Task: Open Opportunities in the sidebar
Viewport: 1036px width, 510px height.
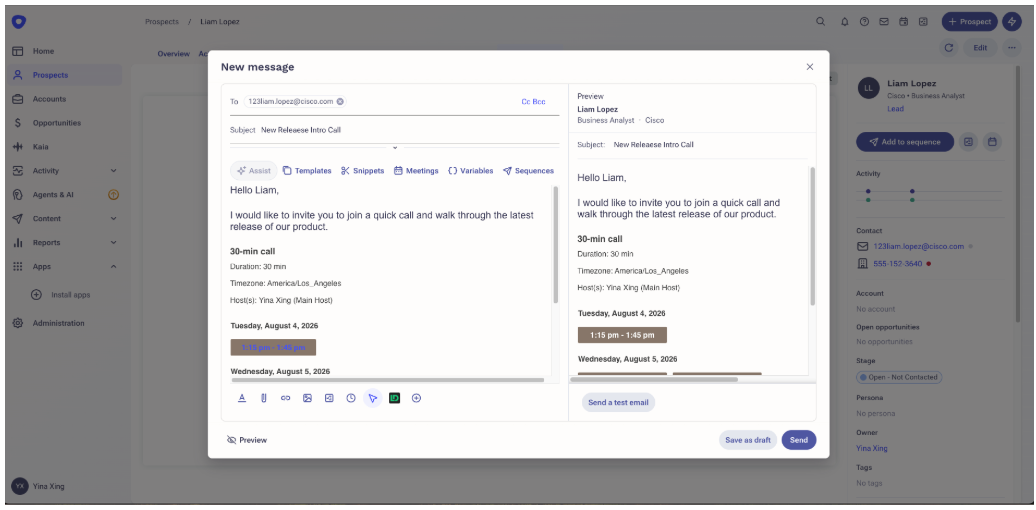Action: pos(65,123)
